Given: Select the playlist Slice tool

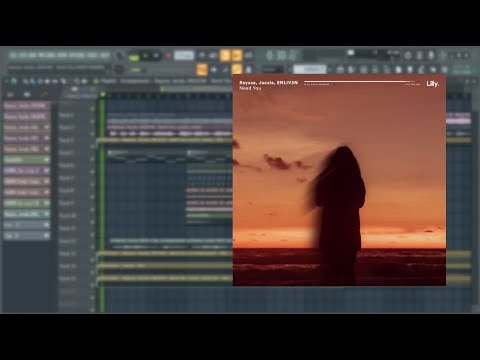Looking at the screenshot, I should click(x=63, y=81).
